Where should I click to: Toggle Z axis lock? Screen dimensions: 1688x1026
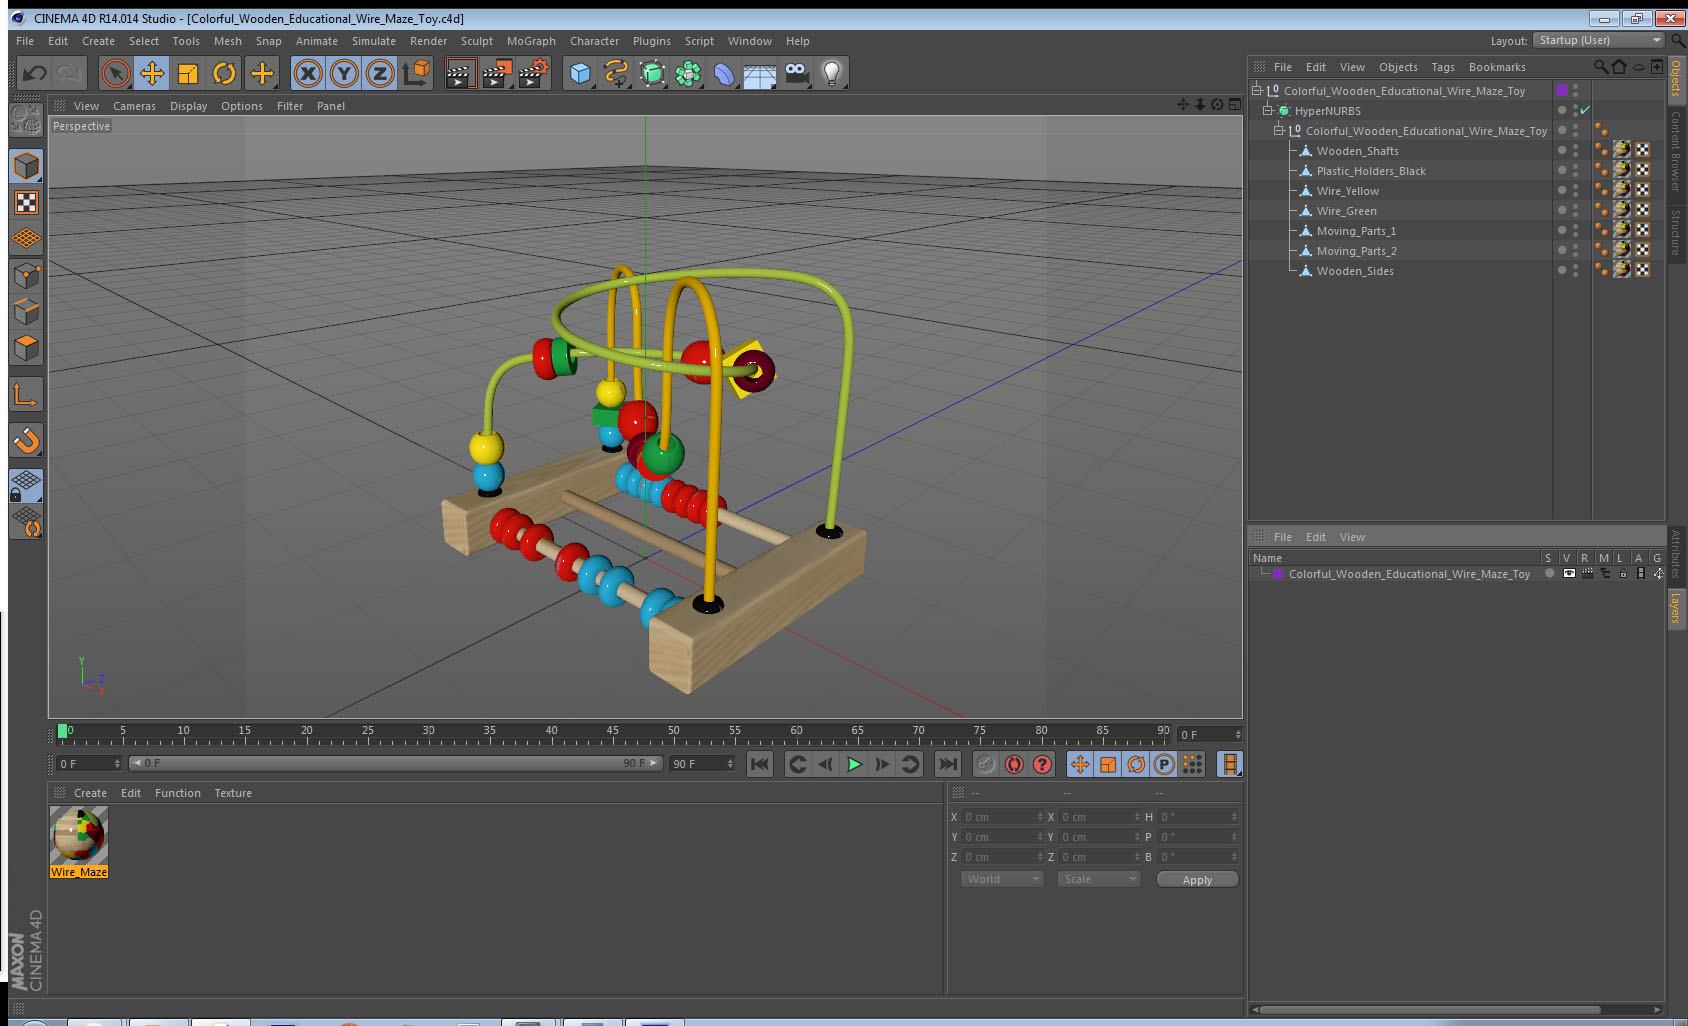click(x=380, y=73)
